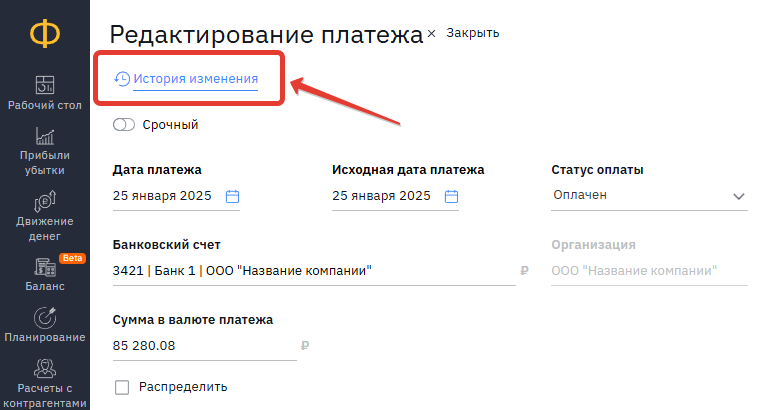Click the Сумма в валюте платежа label
The height and width of the screenshot is (410, 768).
click(192, 320)
